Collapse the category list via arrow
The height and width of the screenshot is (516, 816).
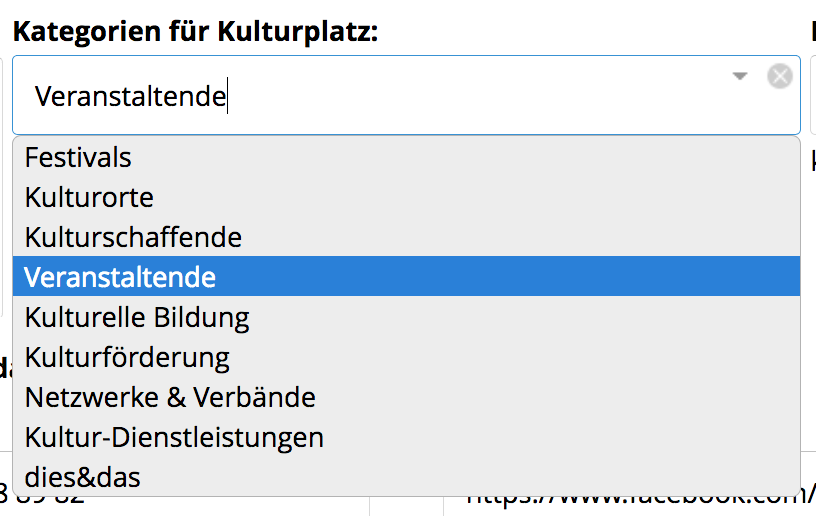[740, 76]
